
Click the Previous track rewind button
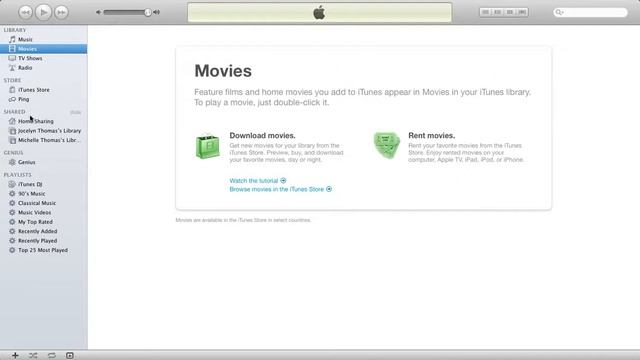(25, 12)
